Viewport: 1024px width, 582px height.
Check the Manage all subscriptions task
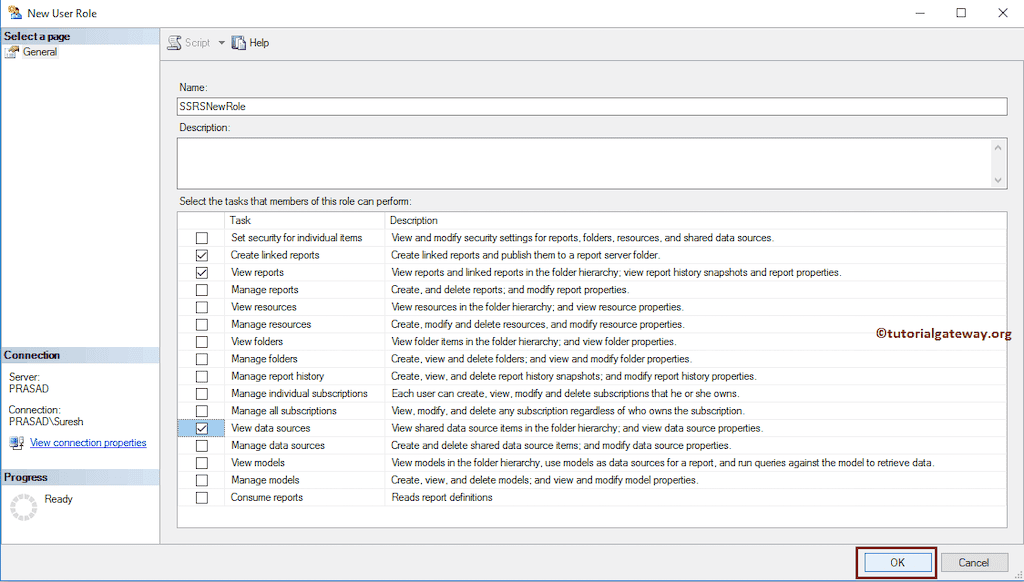pyautogui.click(x=203, y=410)
